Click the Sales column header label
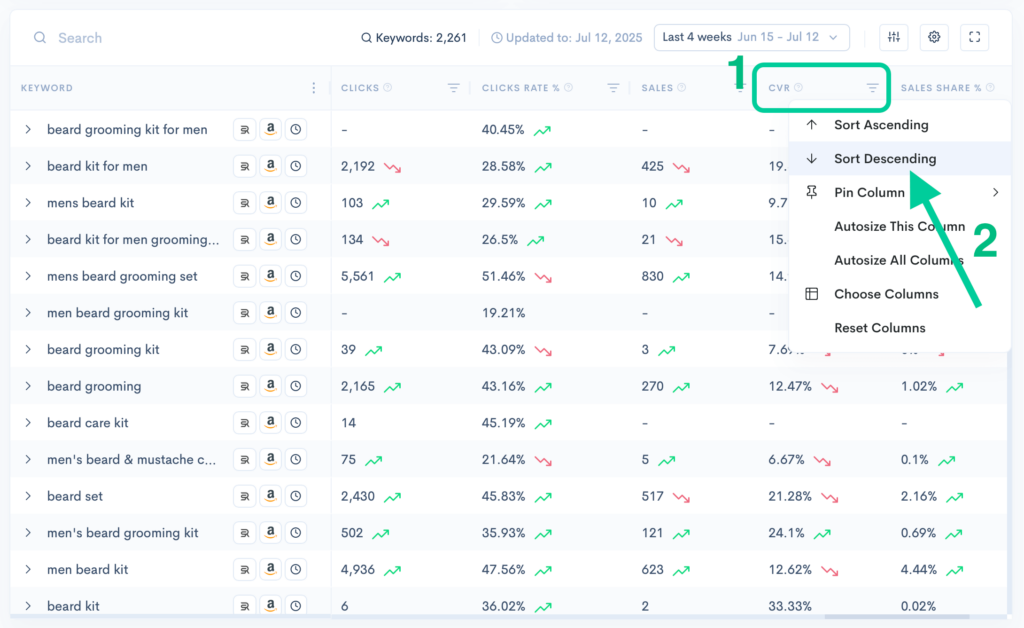The image size is (1024, 628). pyautogui.click(x=657, y=87)
